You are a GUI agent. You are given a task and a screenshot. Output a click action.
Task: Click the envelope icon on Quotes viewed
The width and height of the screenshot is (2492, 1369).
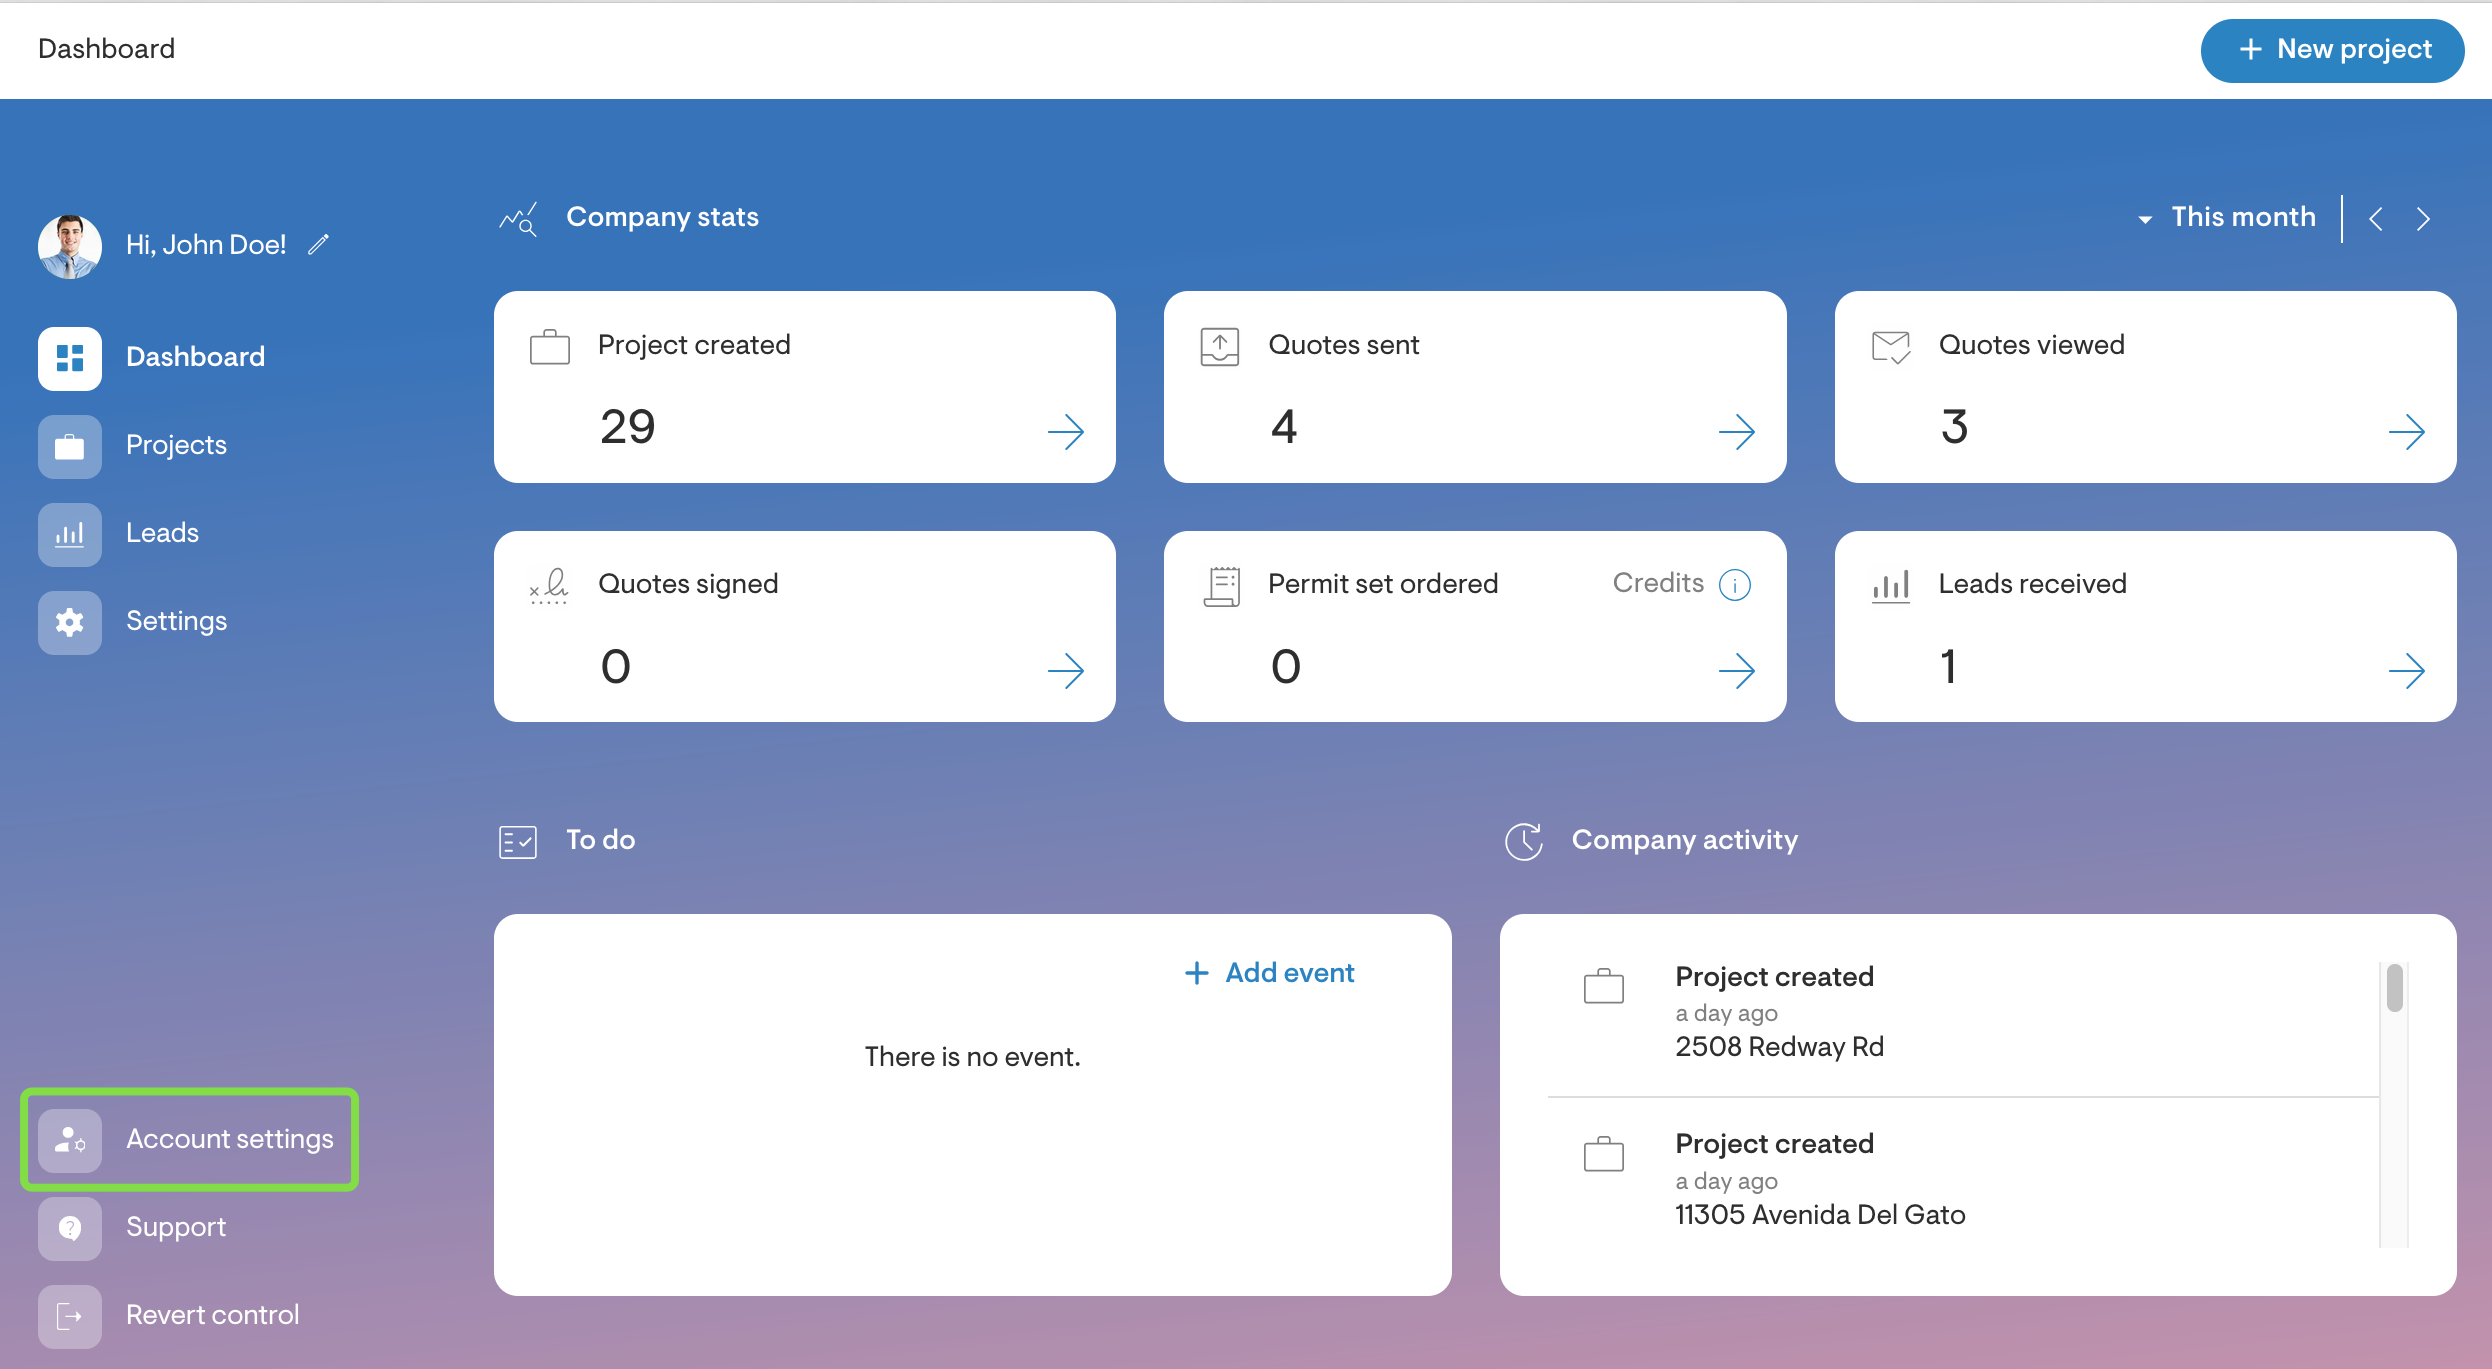pyautogui.click(x=1890, y=347)
